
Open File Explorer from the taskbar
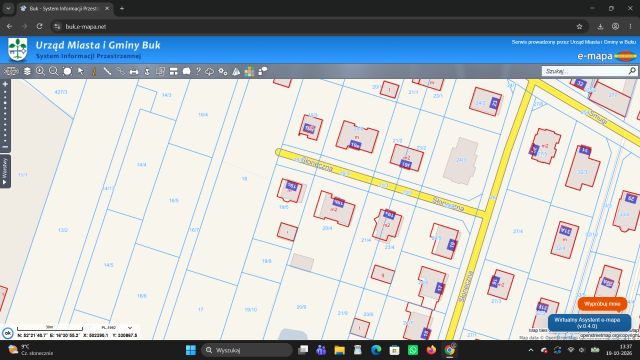339,350
